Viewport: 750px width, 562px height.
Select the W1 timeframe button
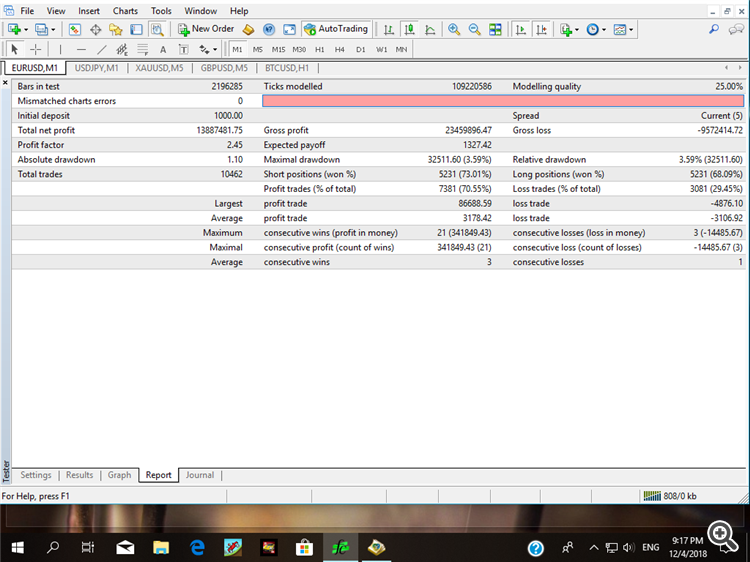381,49
